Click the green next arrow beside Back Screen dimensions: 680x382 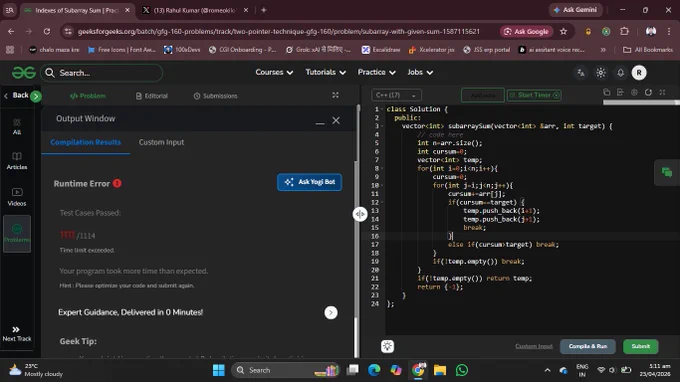[36, 96]
